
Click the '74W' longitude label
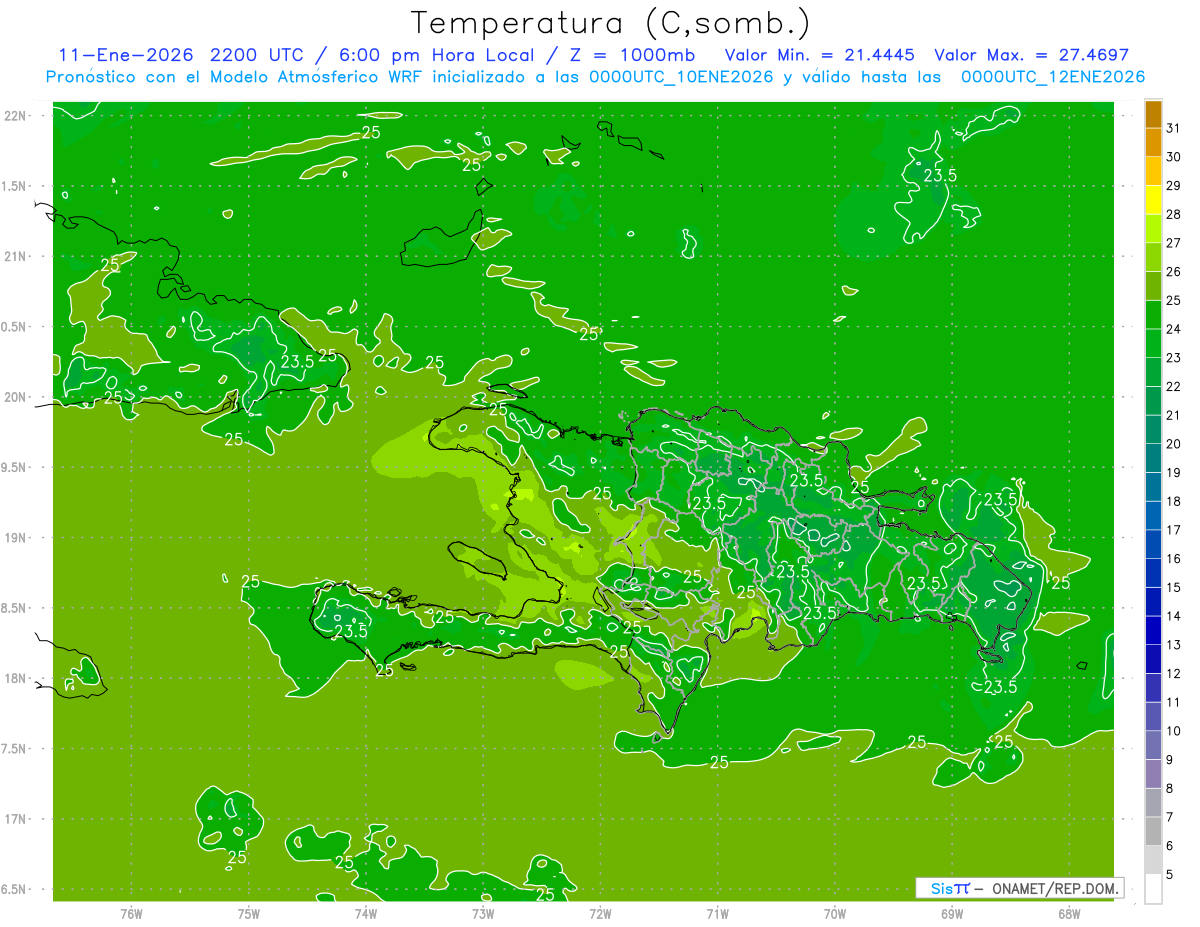coord(366,915)
